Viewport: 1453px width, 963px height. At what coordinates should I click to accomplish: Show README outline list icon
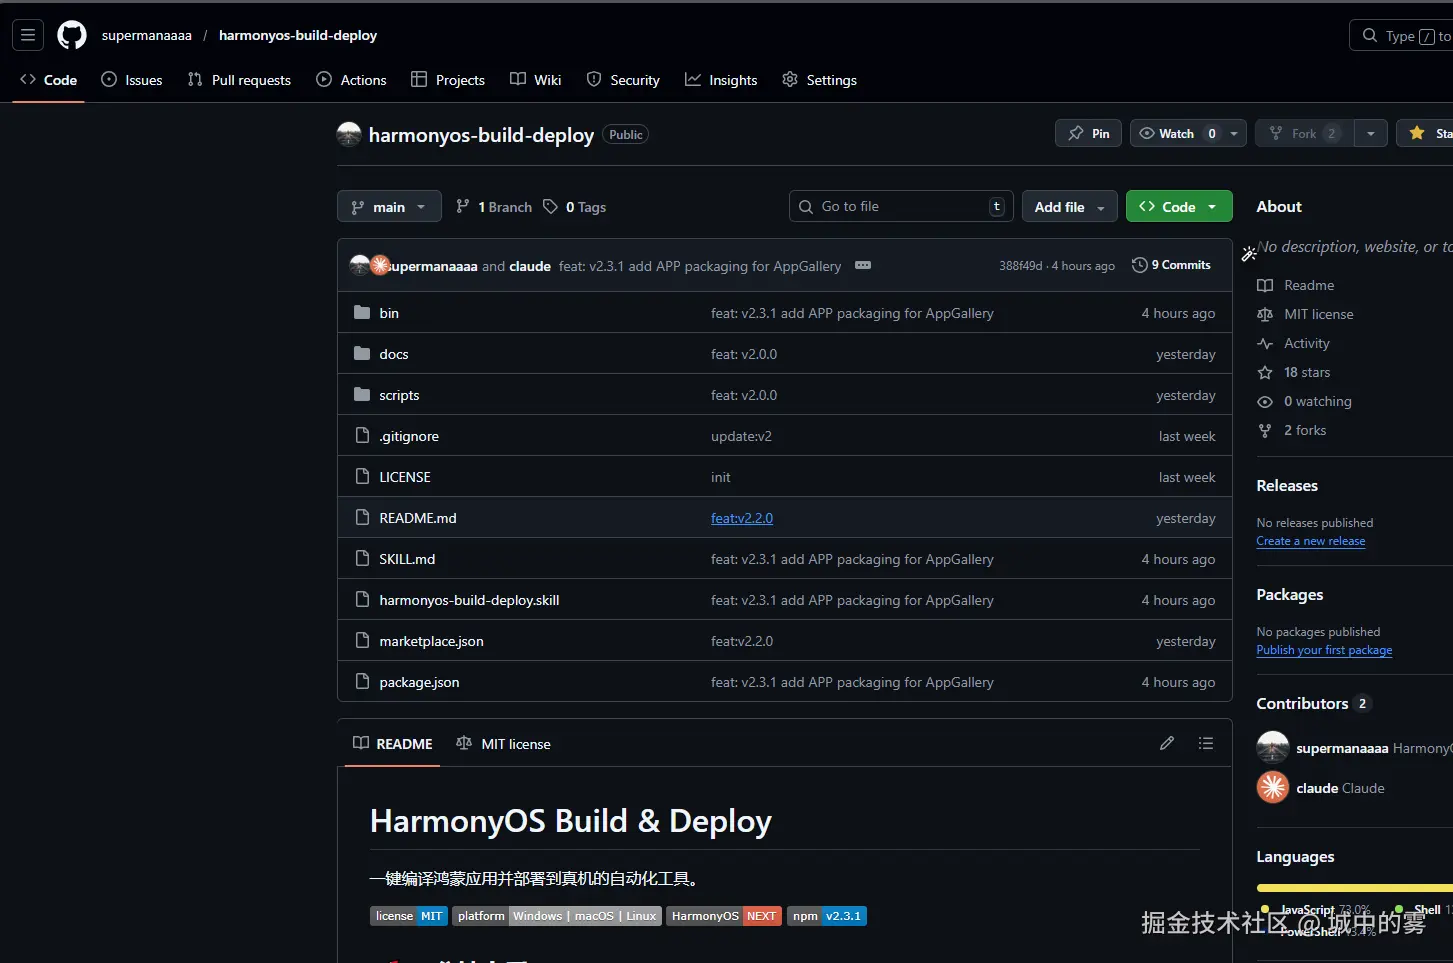pyautogui.click(x=1206, y=743)
